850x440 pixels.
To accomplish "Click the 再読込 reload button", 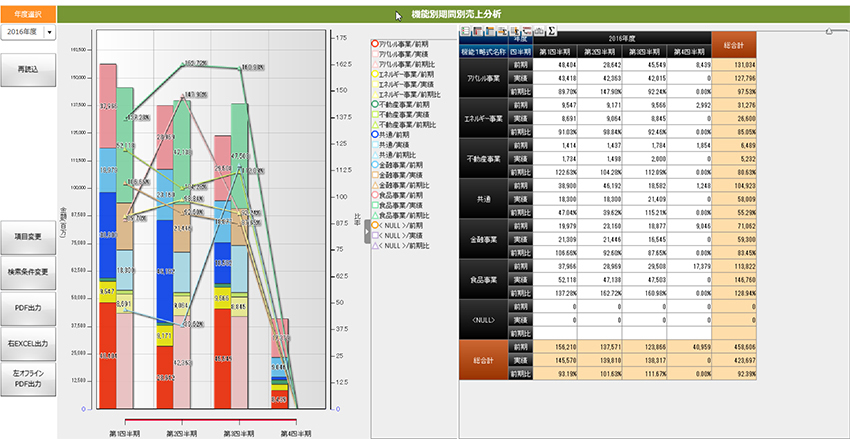I will tap(28, 70).
